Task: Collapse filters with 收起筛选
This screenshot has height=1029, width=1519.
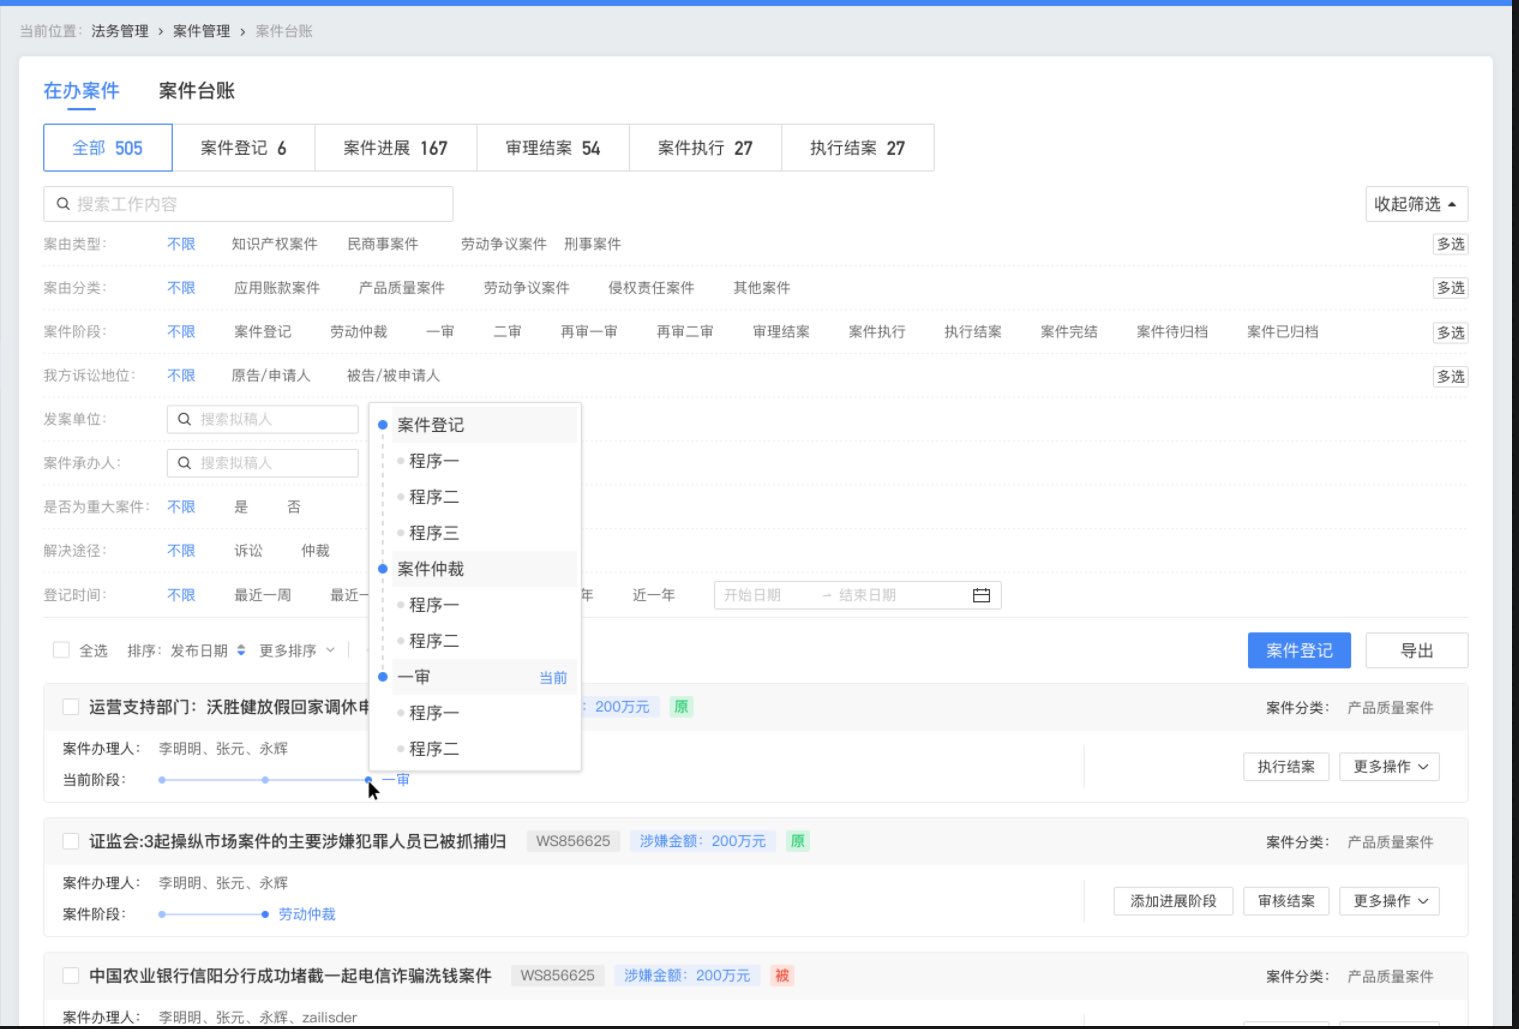Action: point(1416,204)
